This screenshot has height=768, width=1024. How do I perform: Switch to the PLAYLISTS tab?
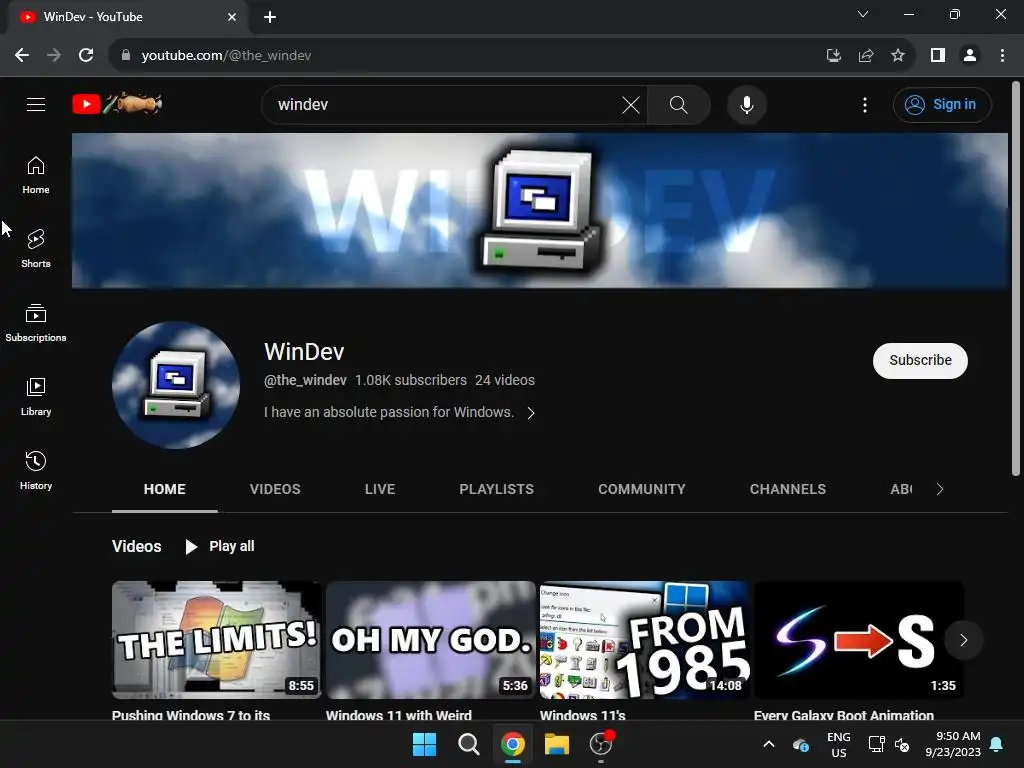pos(496,489)
